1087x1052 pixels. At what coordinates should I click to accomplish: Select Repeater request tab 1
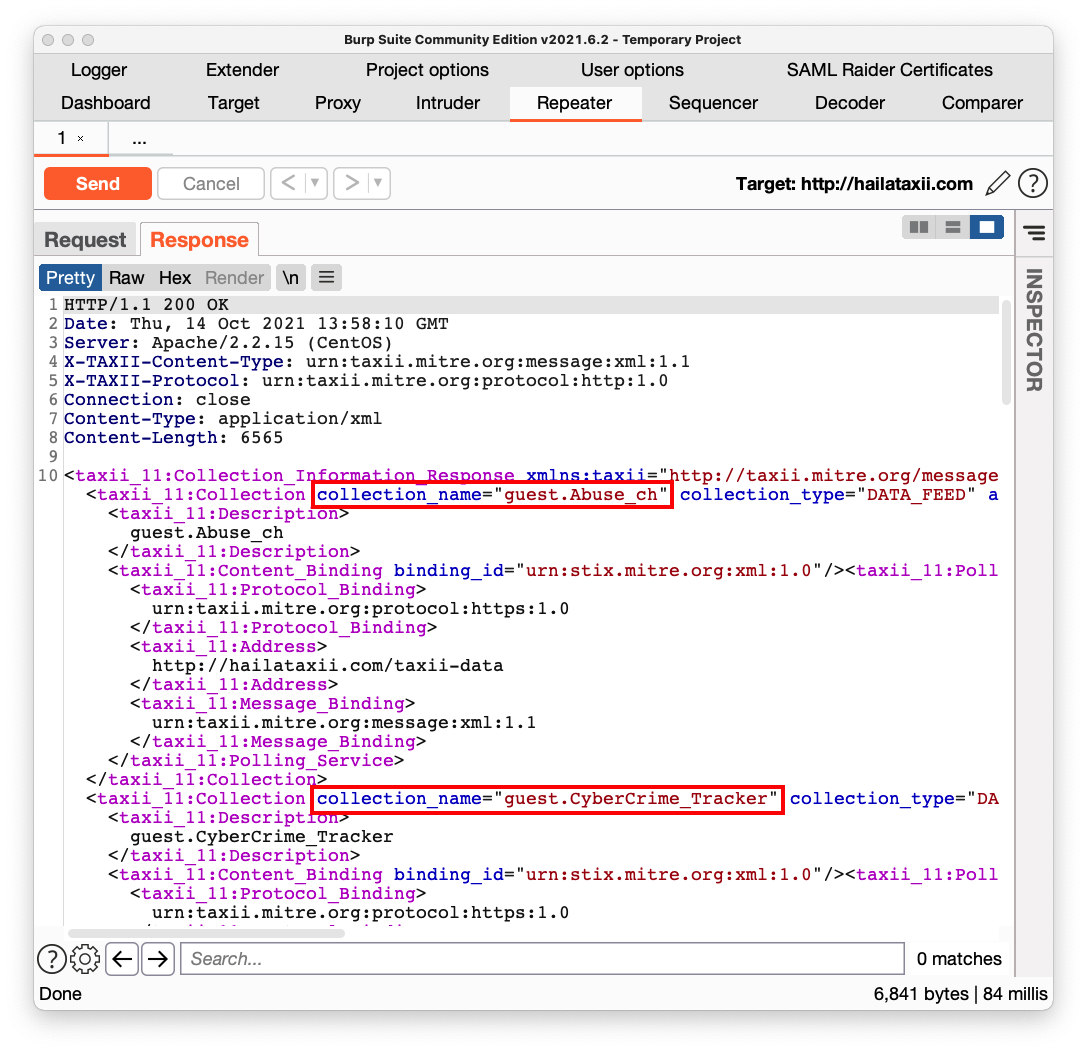62,139
